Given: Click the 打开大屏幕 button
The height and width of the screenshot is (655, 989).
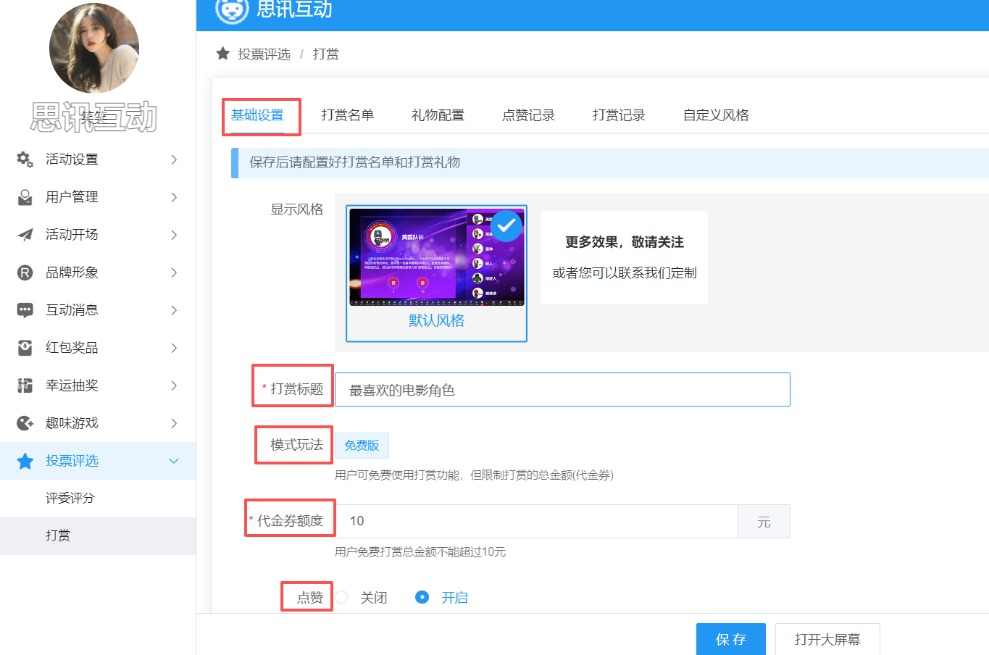Looking at the screenshot, I should pyautogui.click(x=829, y=639).
